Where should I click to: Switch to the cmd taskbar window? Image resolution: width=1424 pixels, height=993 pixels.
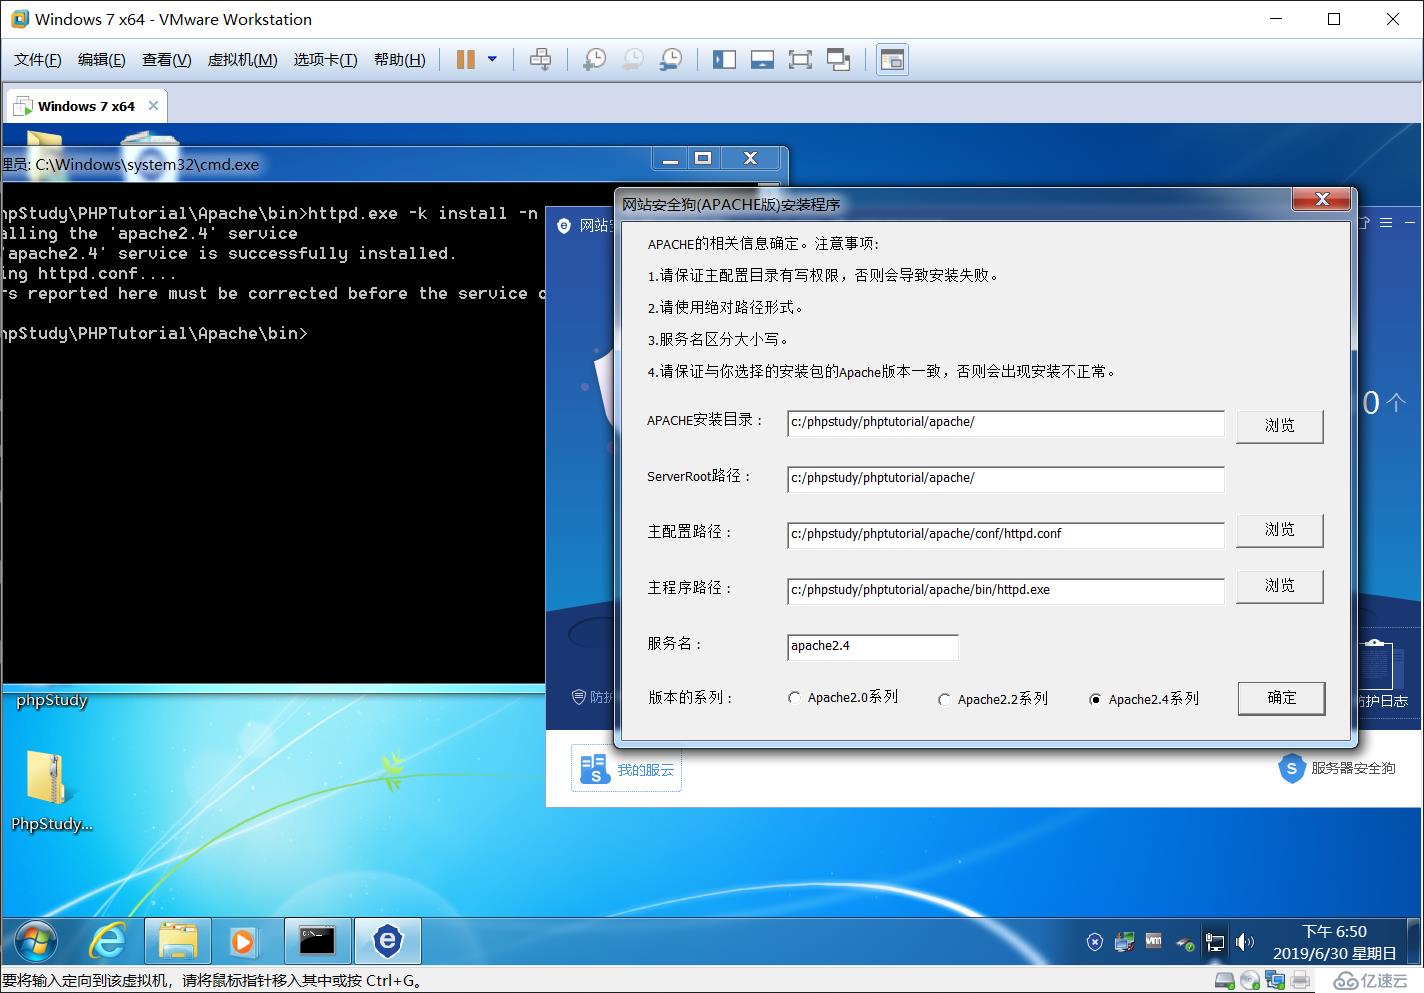pyautogui.click(x=317, y=941)
